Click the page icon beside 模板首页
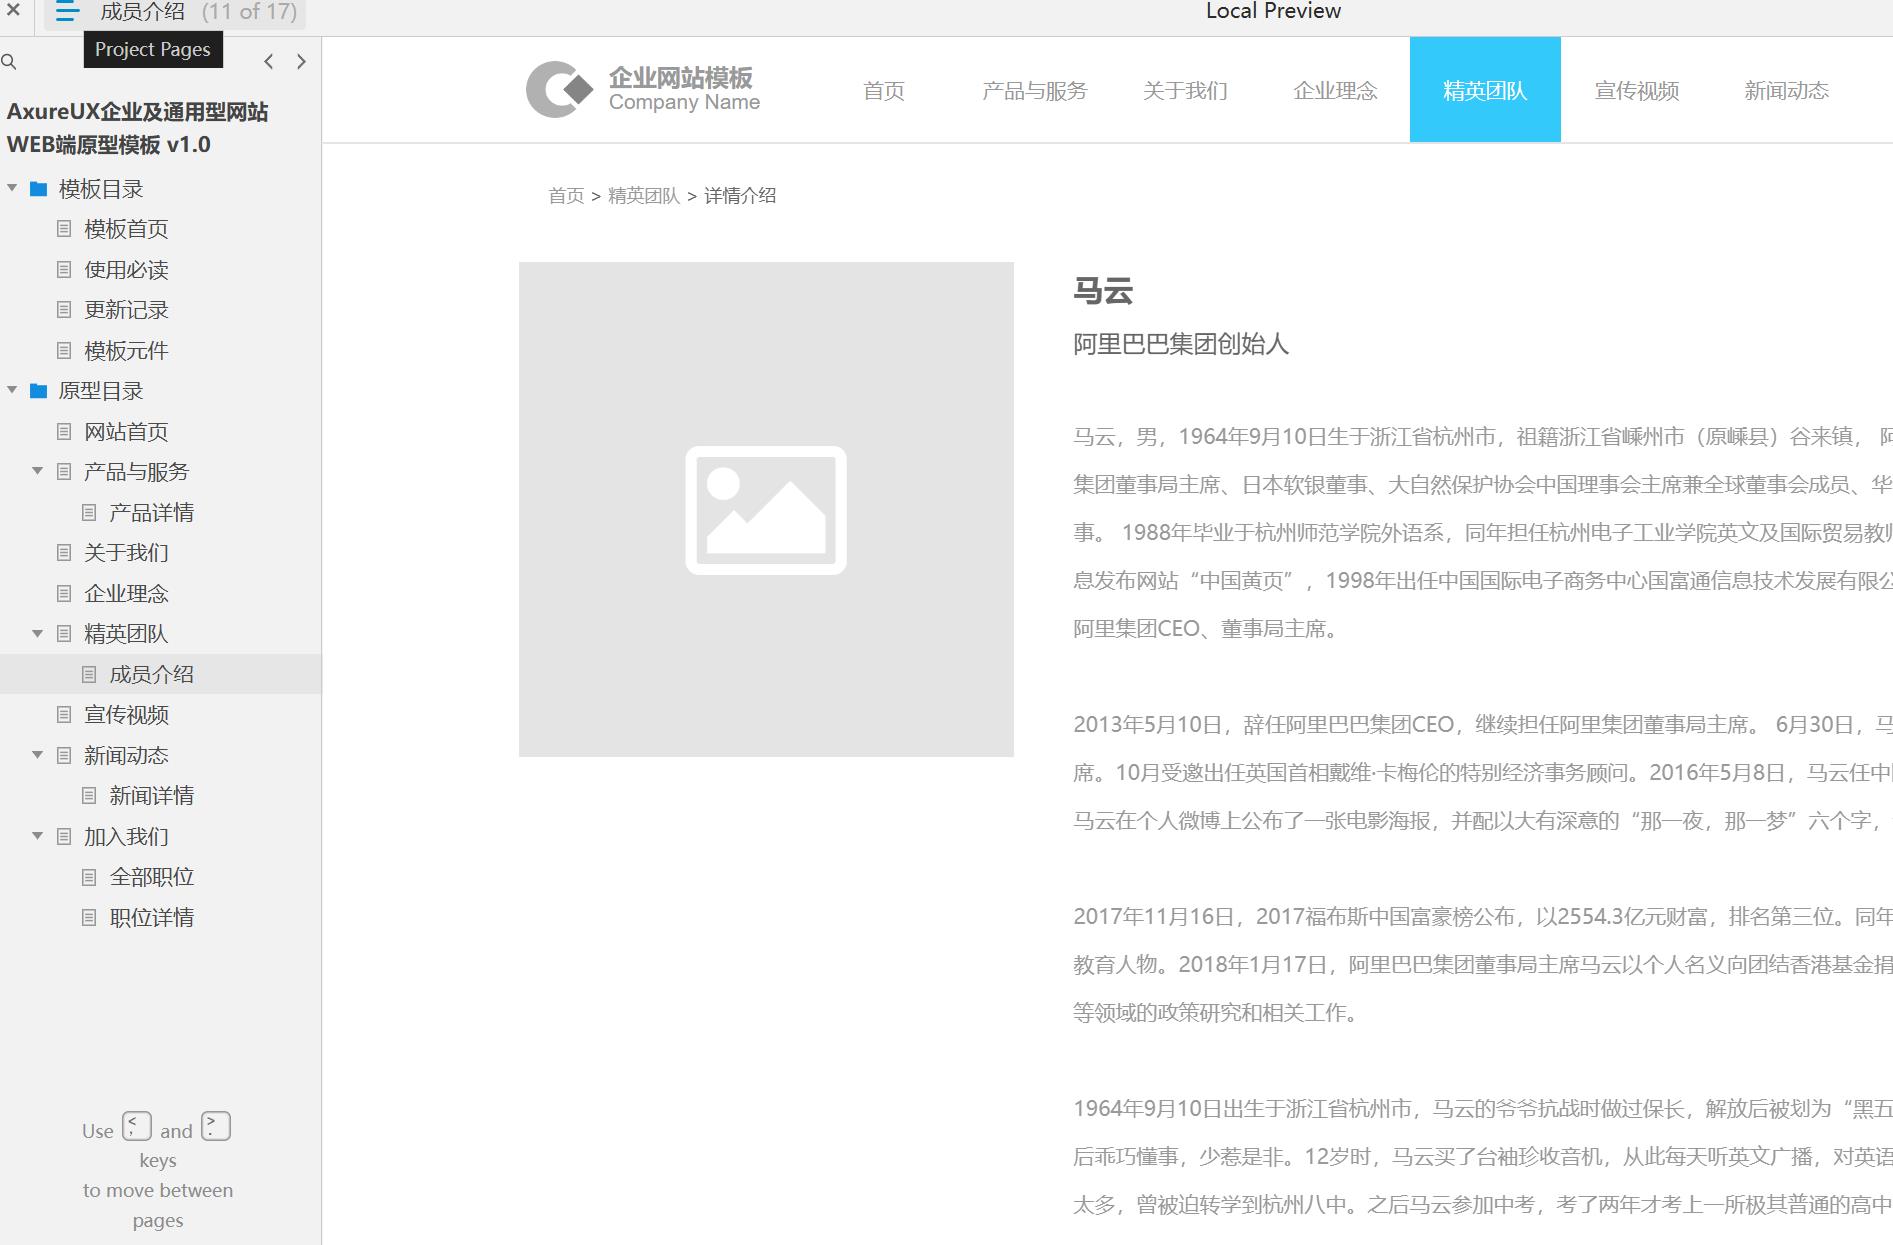Image resolution: width=1893 pixels, height=1245 pixels. click(64, 229)
